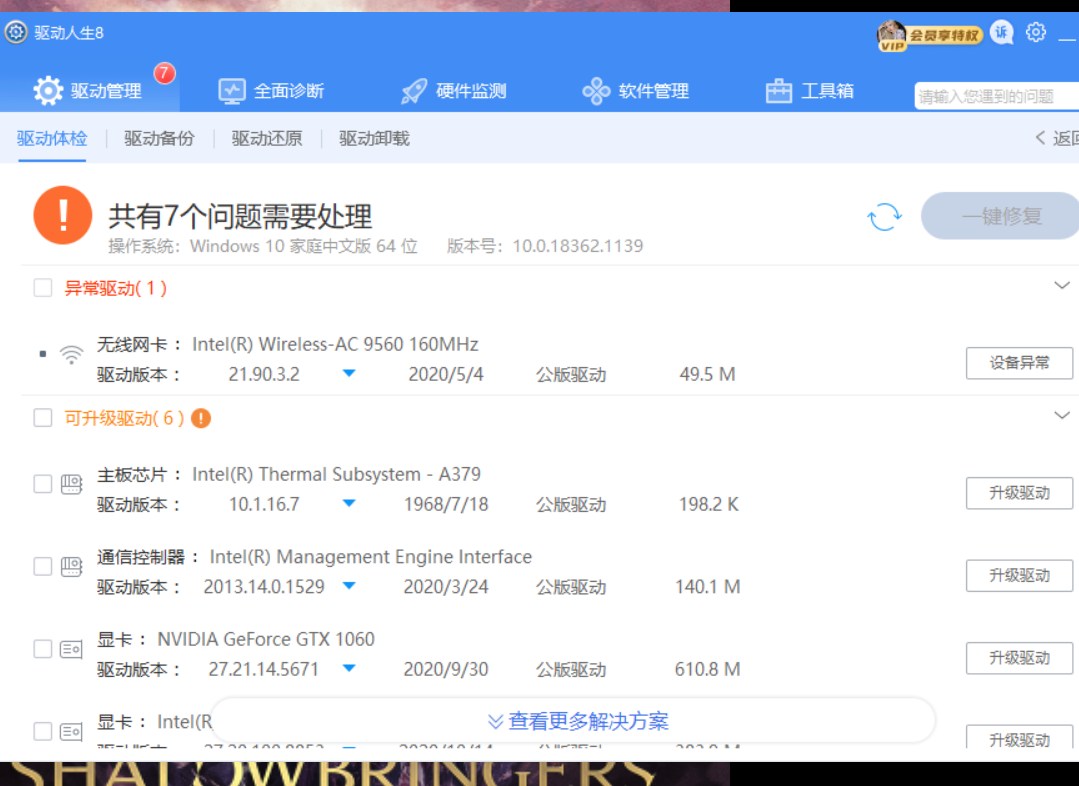Open the 诉 feedback chat icon
This screenshot has width=1079, height=786.
tap(1001, 32)
